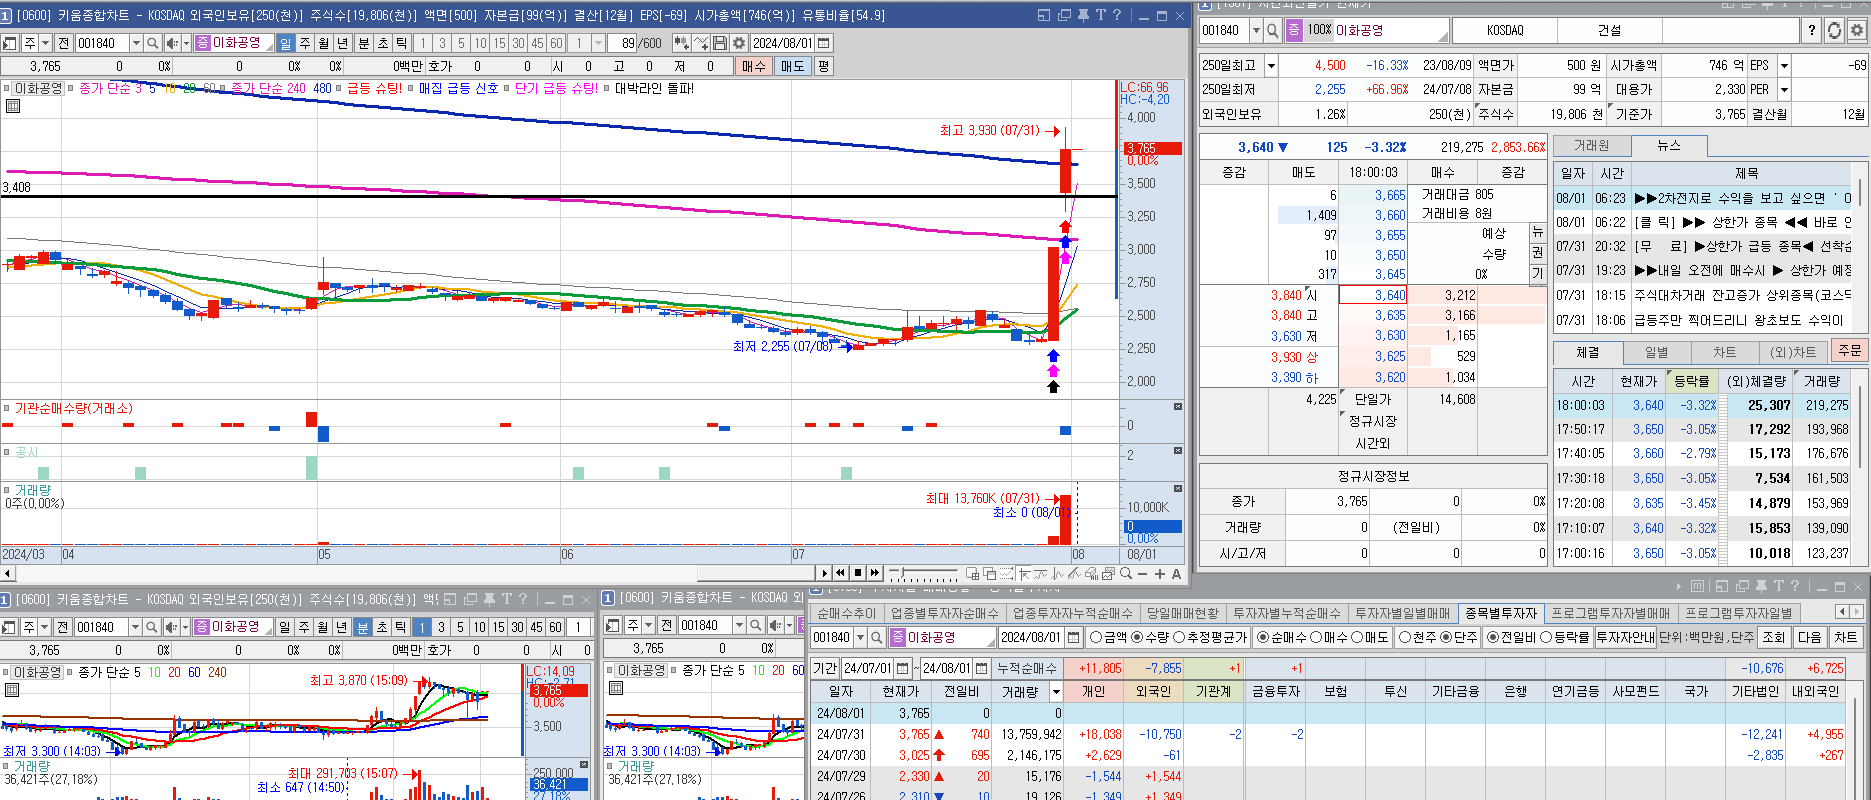Image resolution: width=1871 pixels, height=800 pixels.
Task: Open the 순매수추이 tab
Action: (846, 613)
